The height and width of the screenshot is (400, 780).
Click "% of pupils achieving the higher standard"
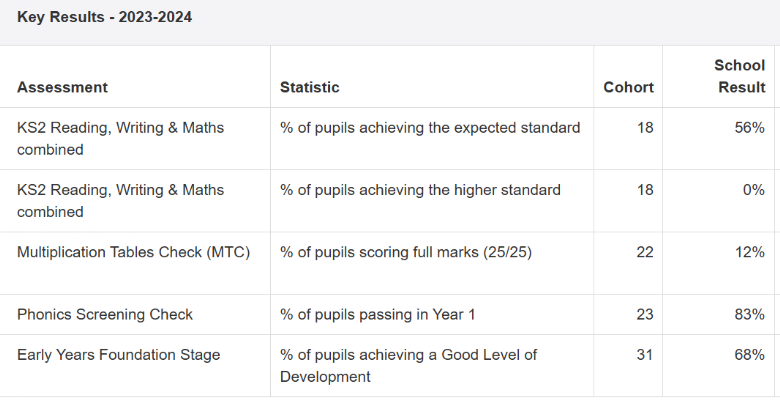pyautogui.click(x=420, y=190)
